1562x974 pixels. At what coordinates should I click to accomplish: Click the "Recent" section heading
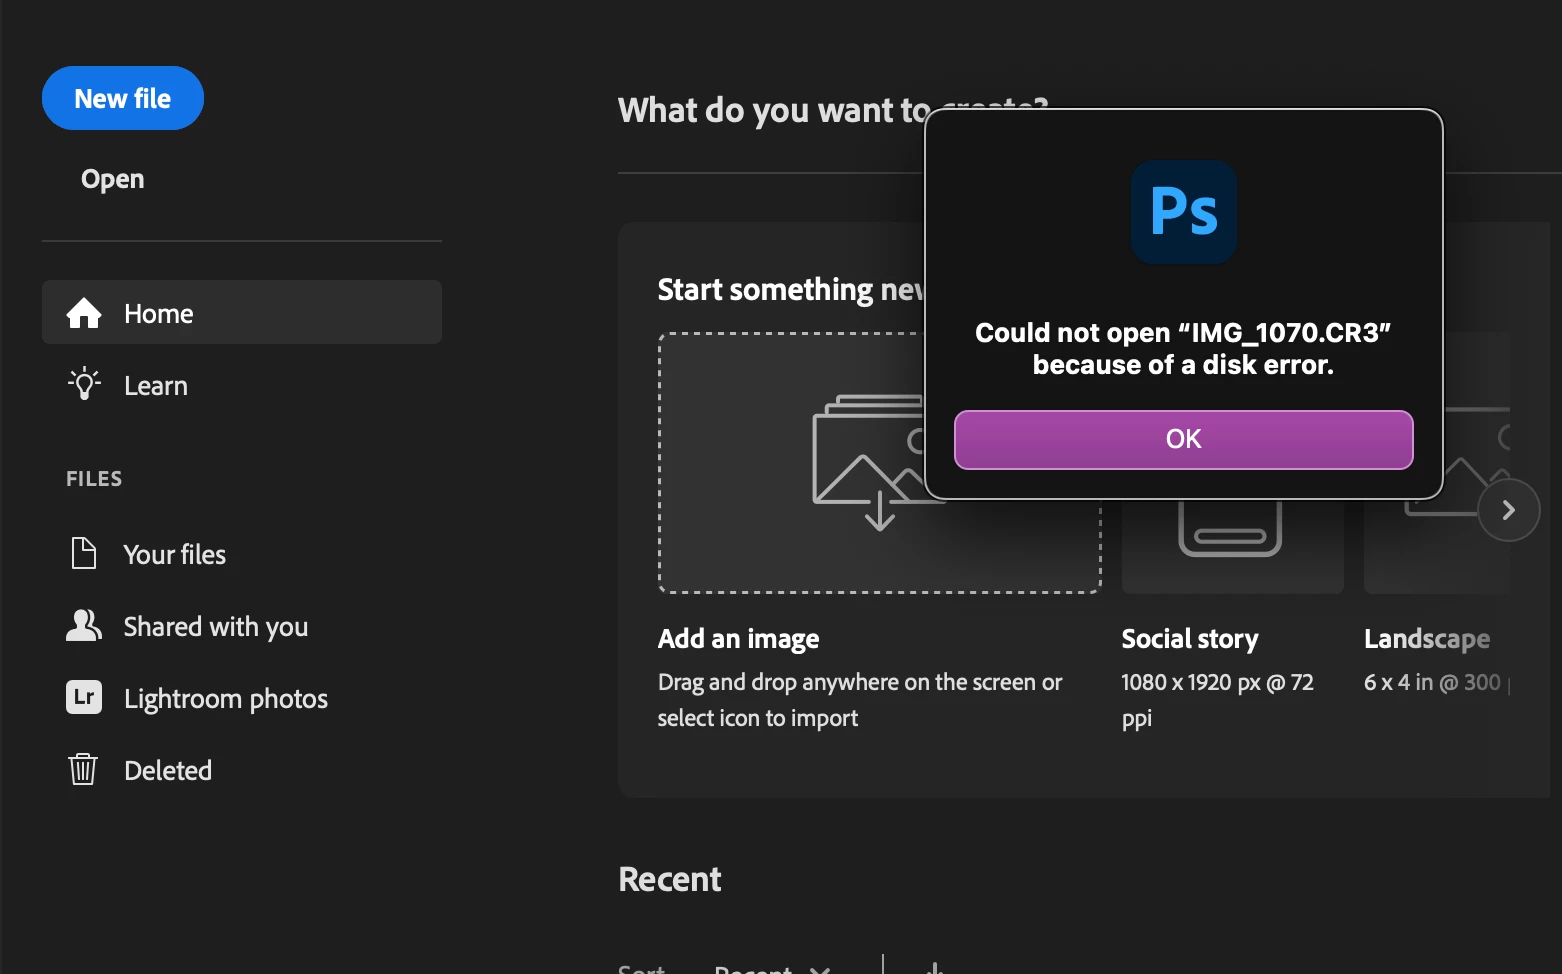point(670,879)
